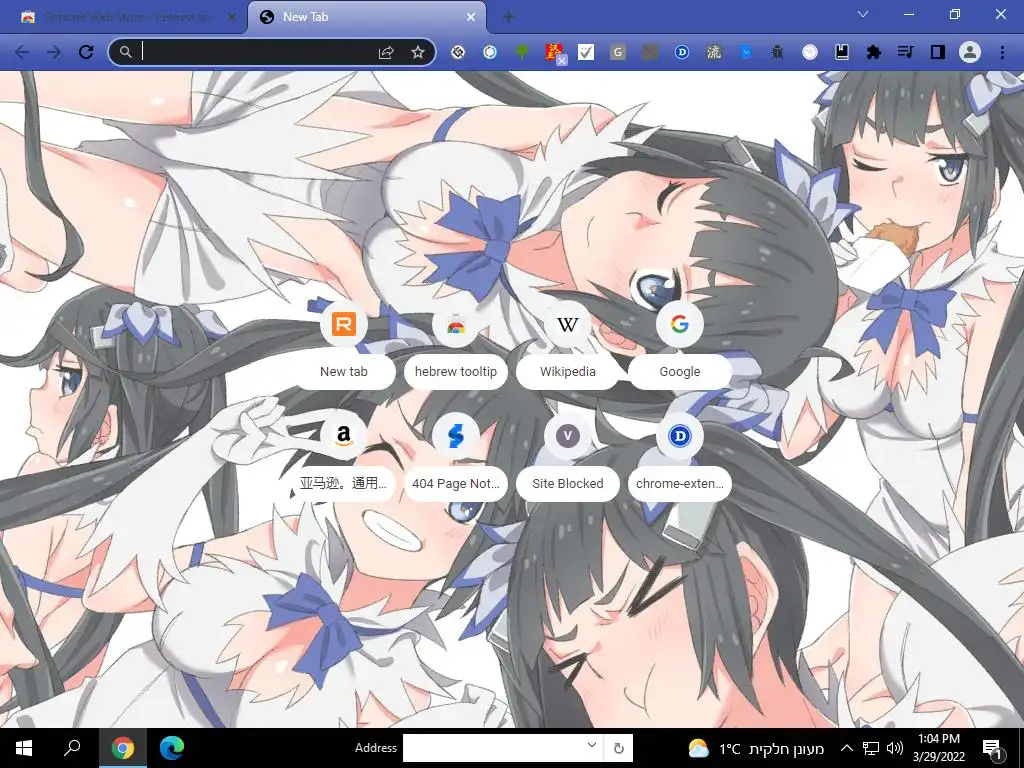Open the network status tray icon
This screenshot has width=1024, height=768.
point(871,748)
